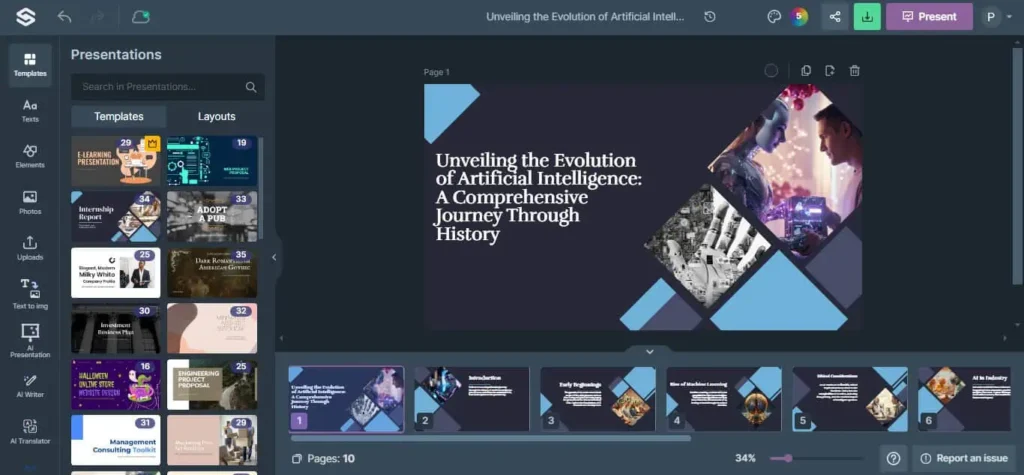Screen dimensions: 1024x475
Task: Click the share icon in top bar
Action: 833,16
